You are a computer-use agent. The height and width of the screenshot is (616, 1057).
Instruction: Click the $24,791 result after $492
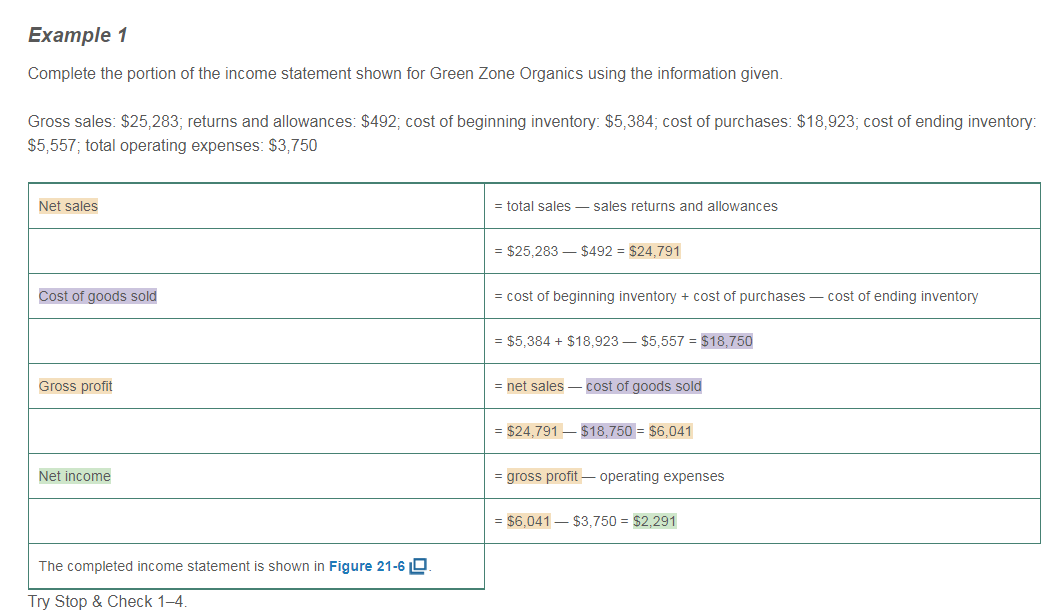click(x=655, y=251)
